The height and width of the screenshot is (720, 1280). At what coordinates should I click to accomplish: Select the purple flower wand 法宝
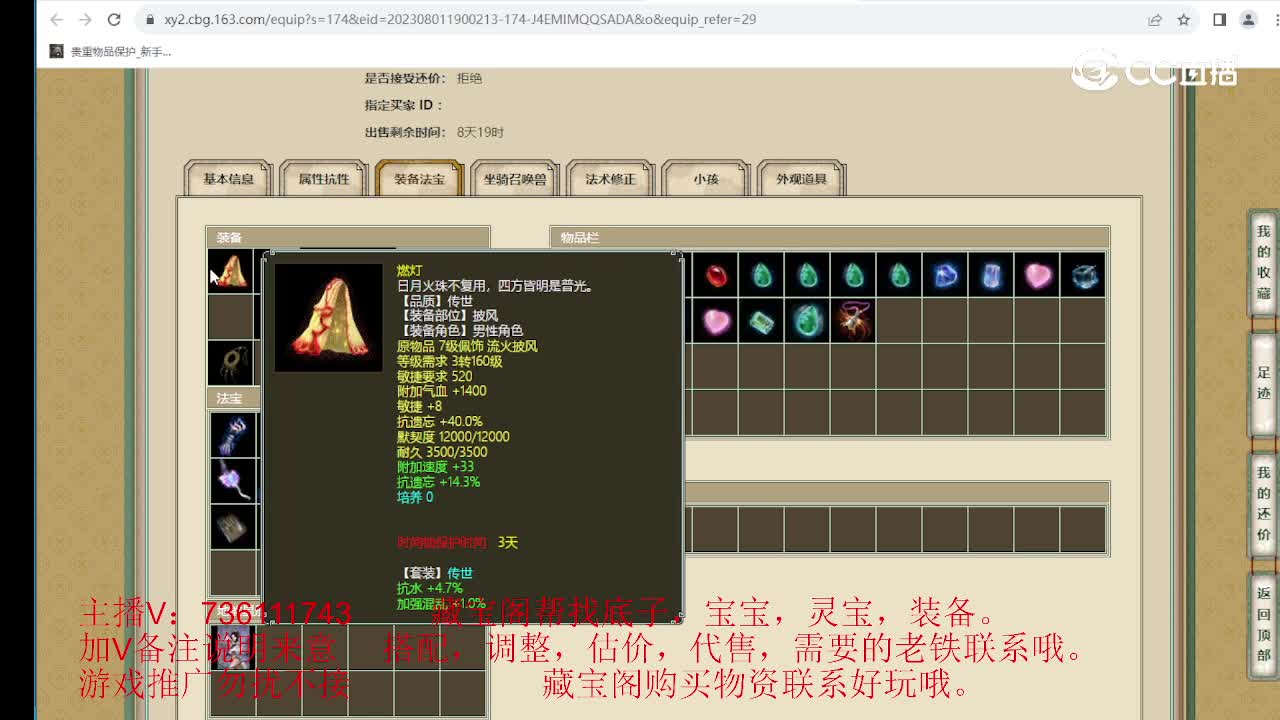[x=232, y=480]
